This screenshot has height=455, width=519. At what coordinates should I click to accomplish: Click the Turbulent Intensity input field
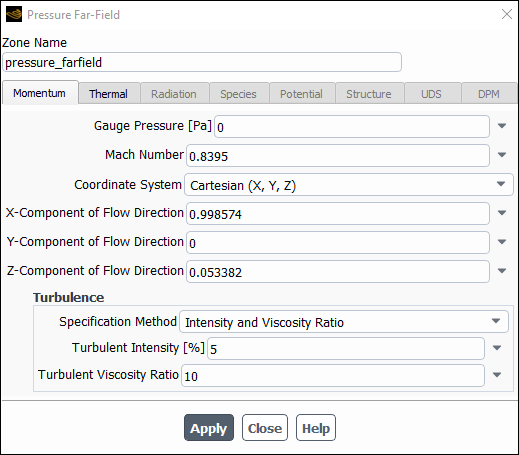[x=346, y=349]
